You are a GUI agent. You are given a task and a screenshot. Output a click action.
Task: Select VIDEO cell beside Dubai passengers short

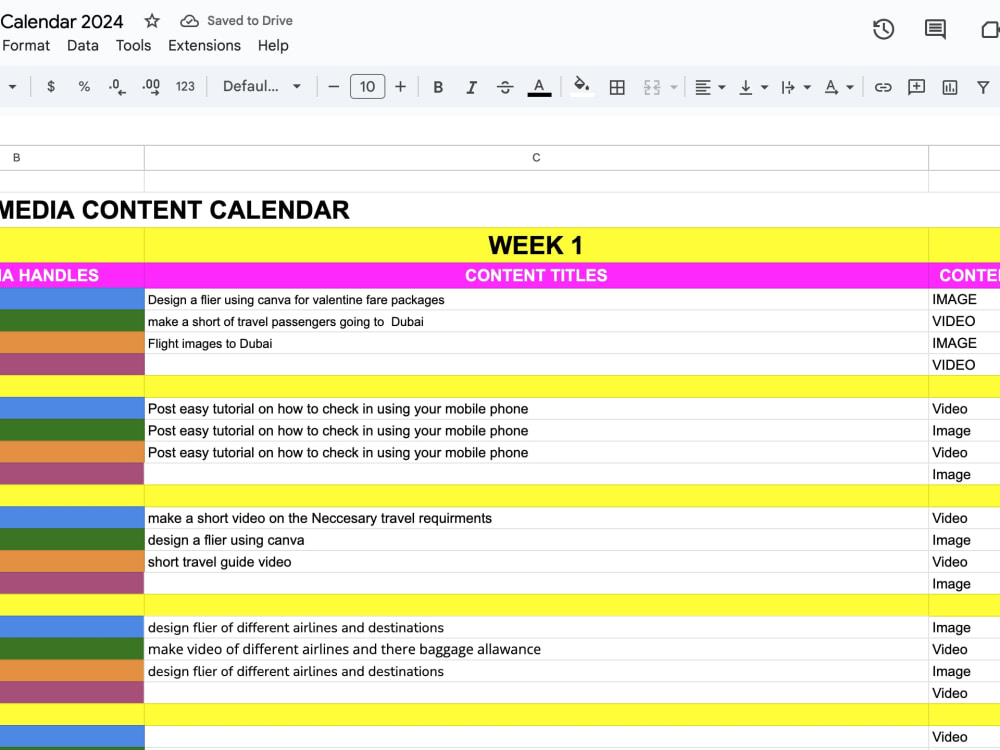coord(964,321)
